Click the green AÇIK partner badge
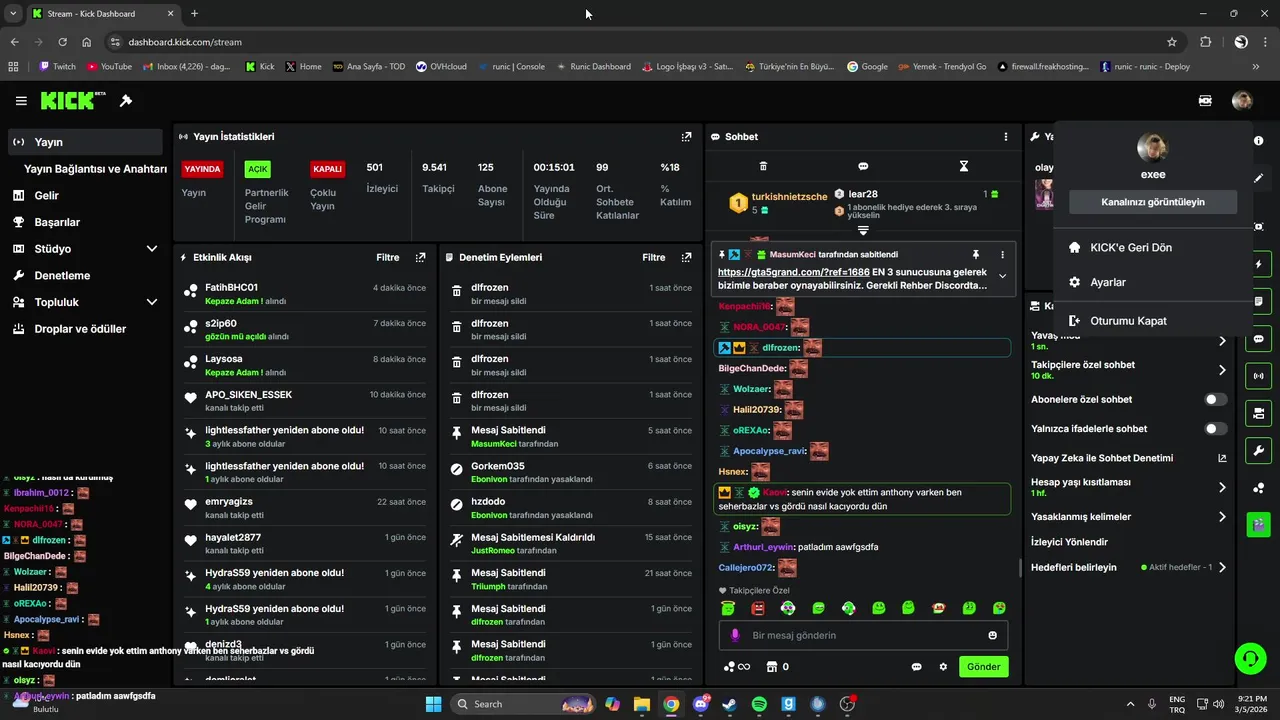This screenshot has width=1280, height=720. point(258,169)
